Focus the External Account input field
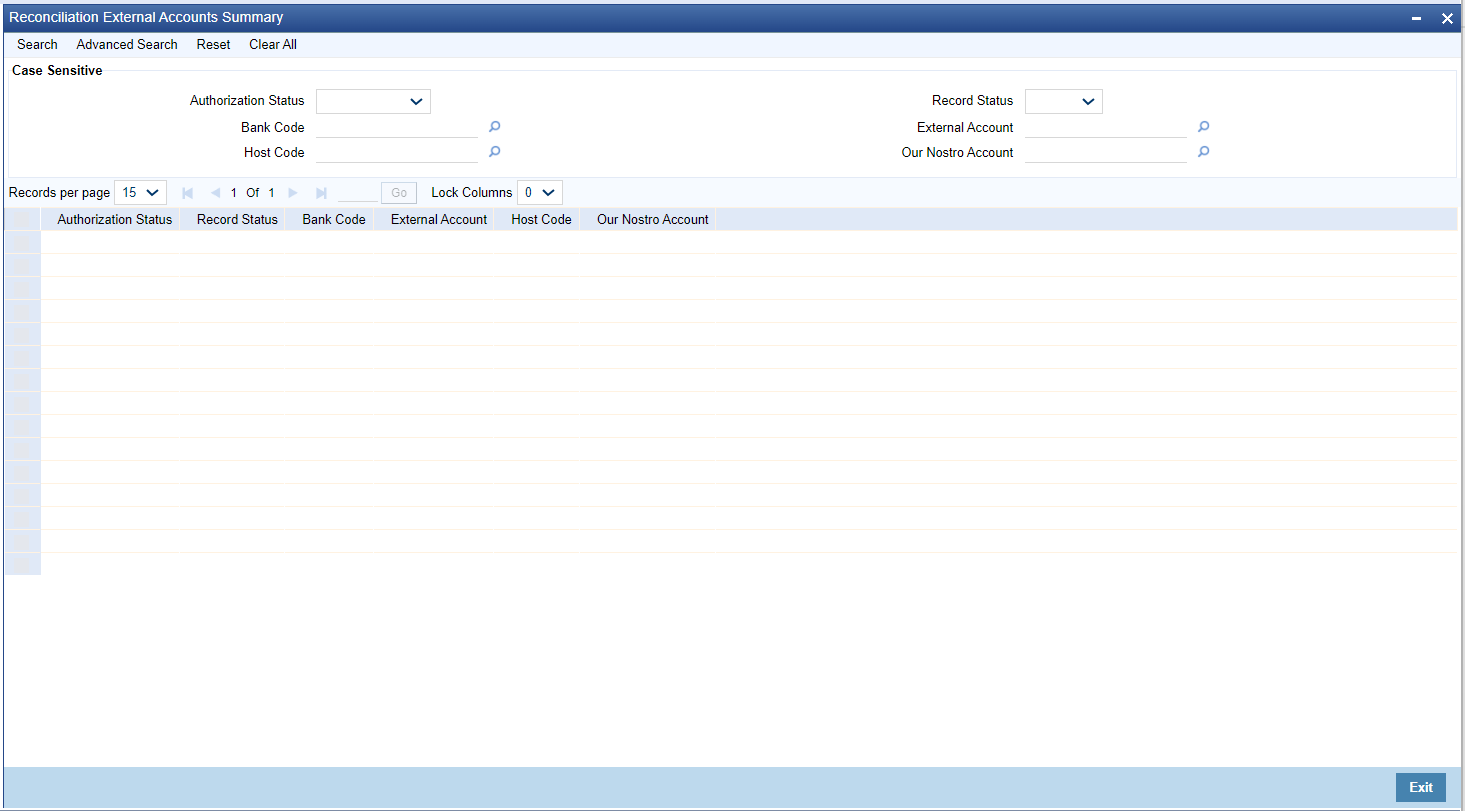Viewport: 1465px width, 811px height. [x=1106, y=127]
